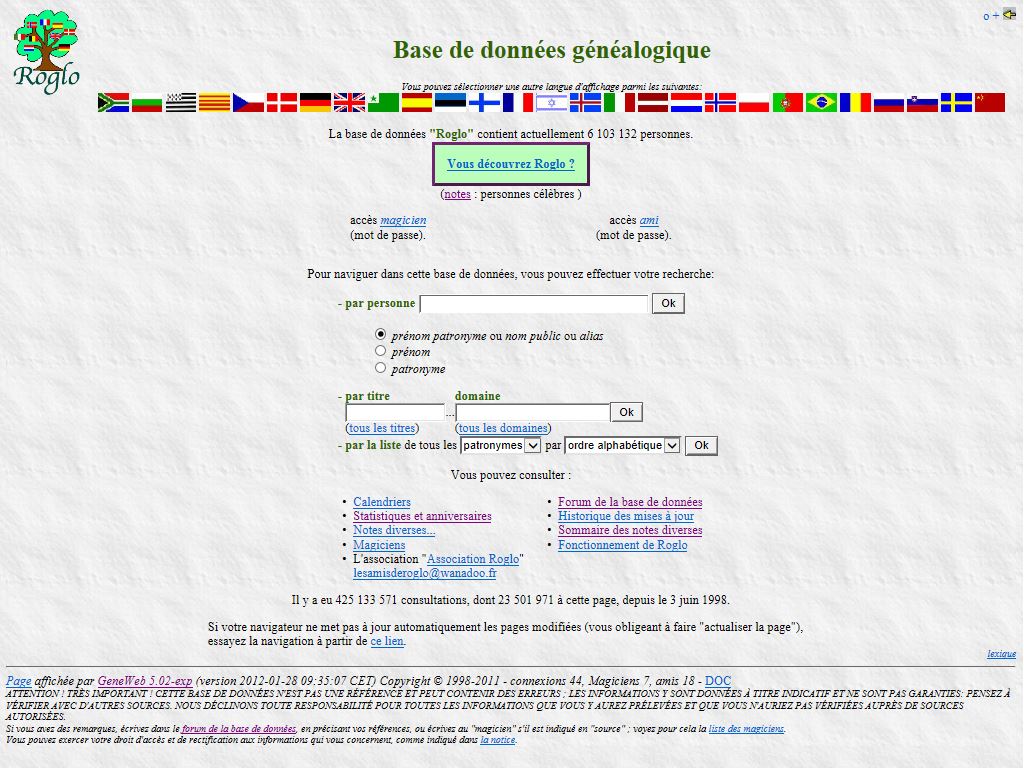Select the Finnish flag
1024x768 pixels.
[485, 103]
